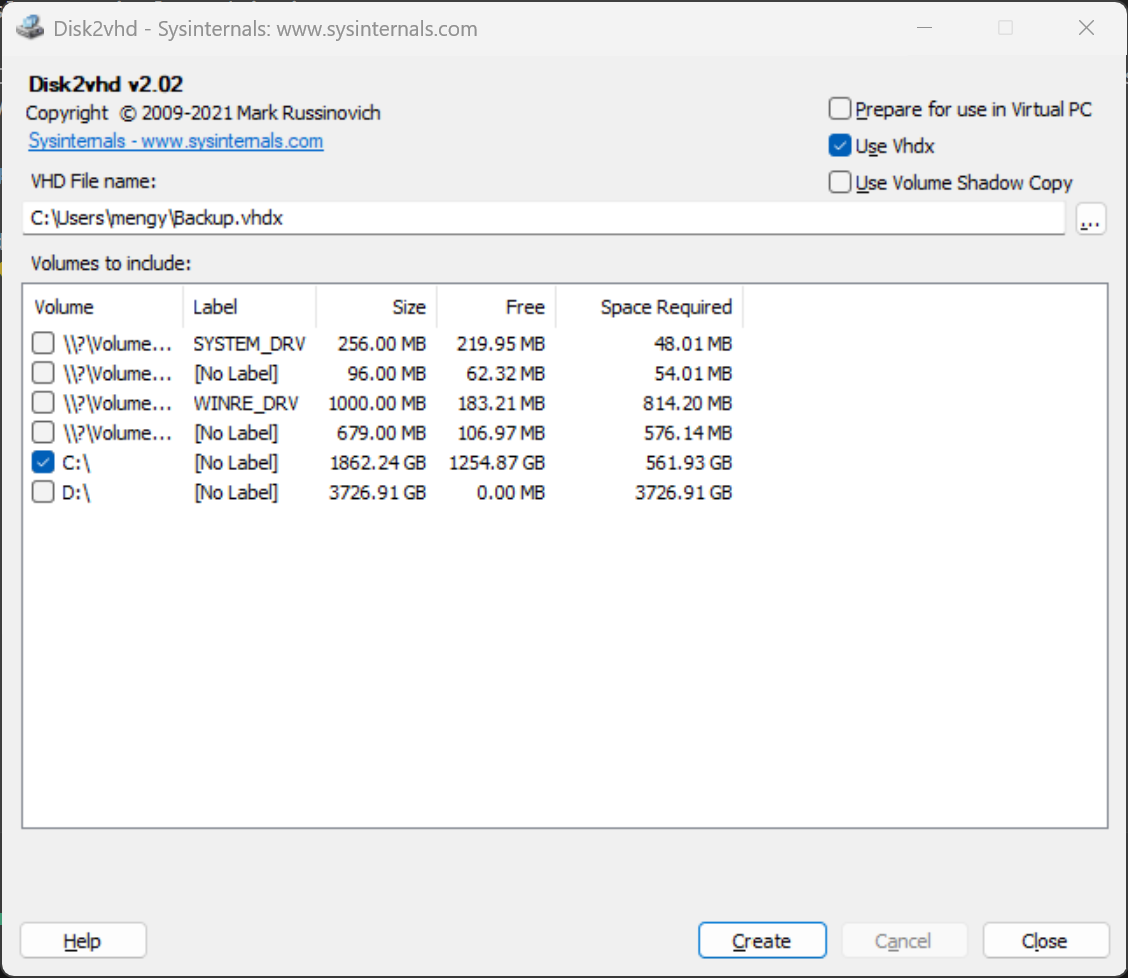Check the D:\ volume for backup
Screen dimensions: 1128x978
click(x=43, y=491)
